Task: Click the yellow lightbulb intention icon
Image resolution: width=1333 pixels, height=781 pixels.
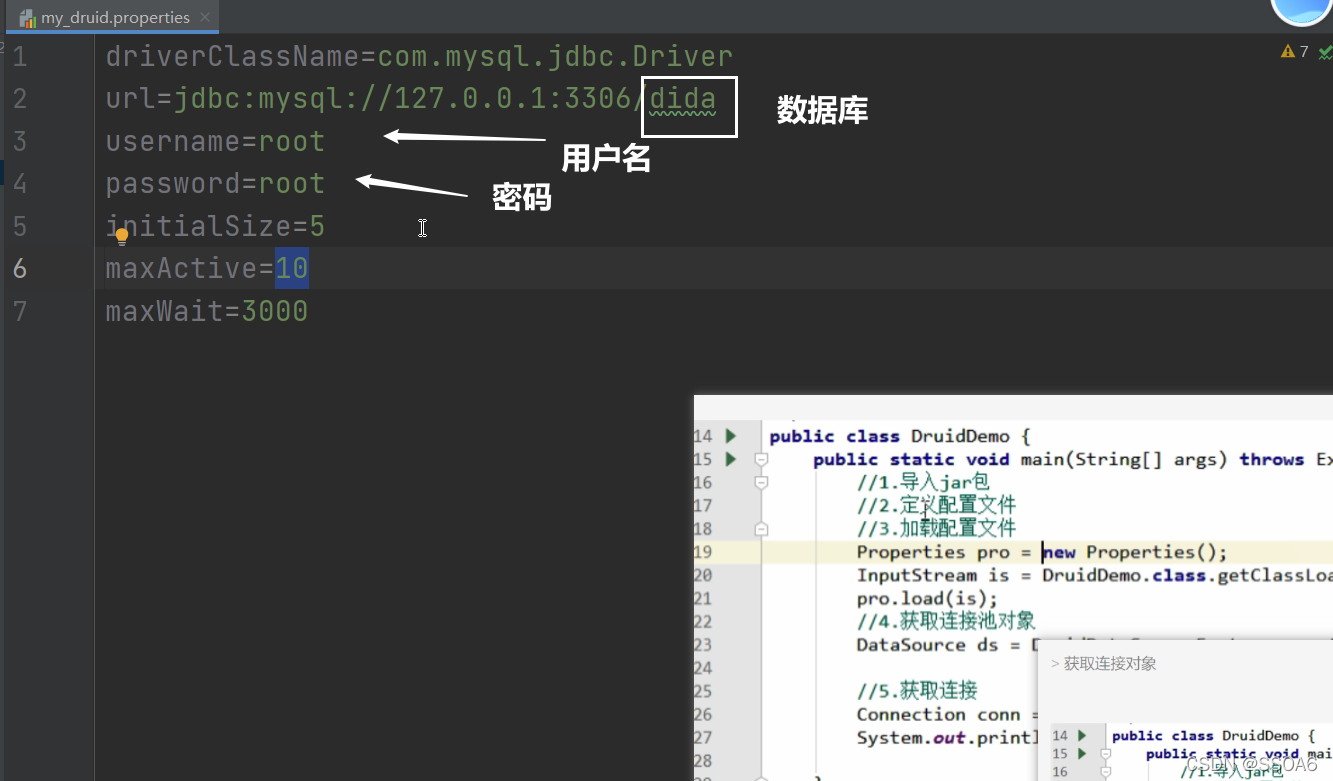Action: (x=122, y=237)
